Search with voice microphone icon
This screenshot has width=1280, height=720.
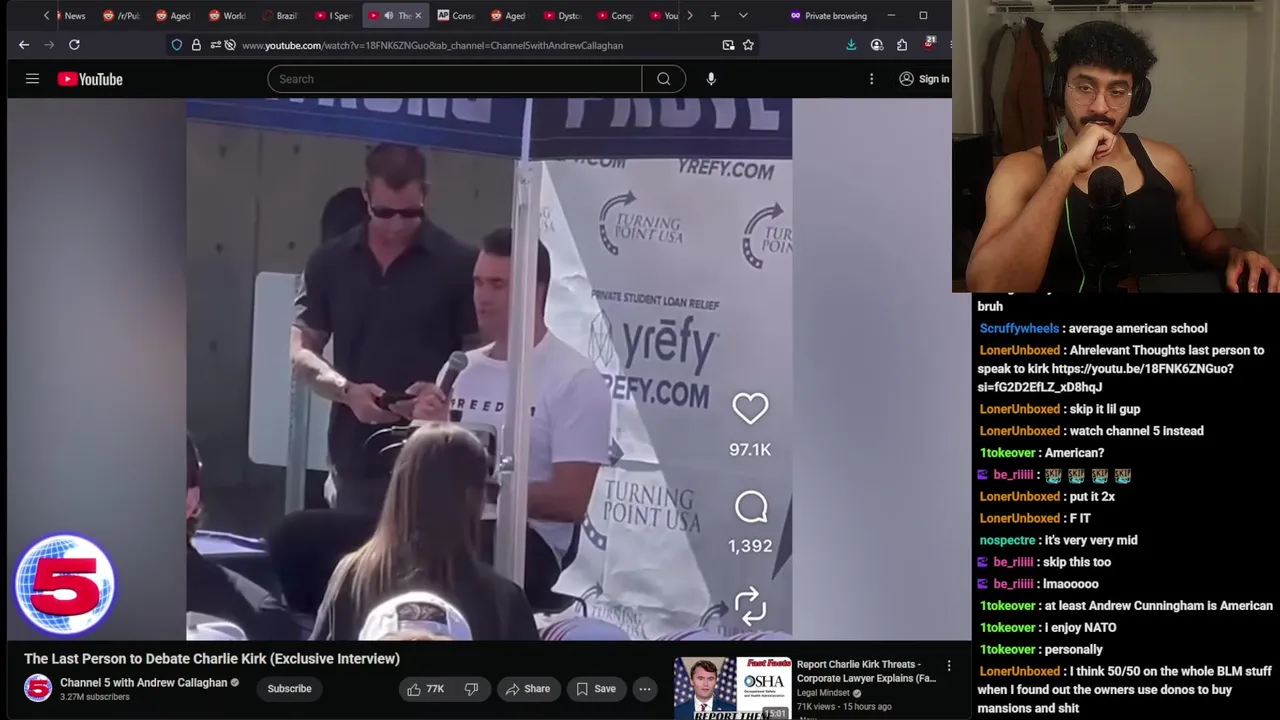click(x=711, y=79)
